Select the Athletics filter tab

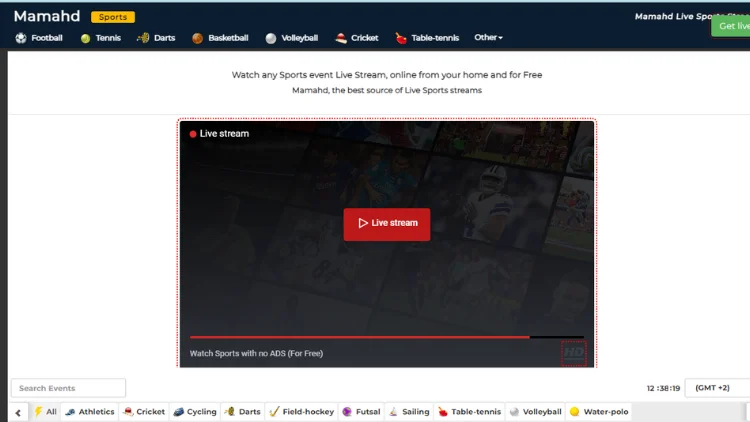90,411
